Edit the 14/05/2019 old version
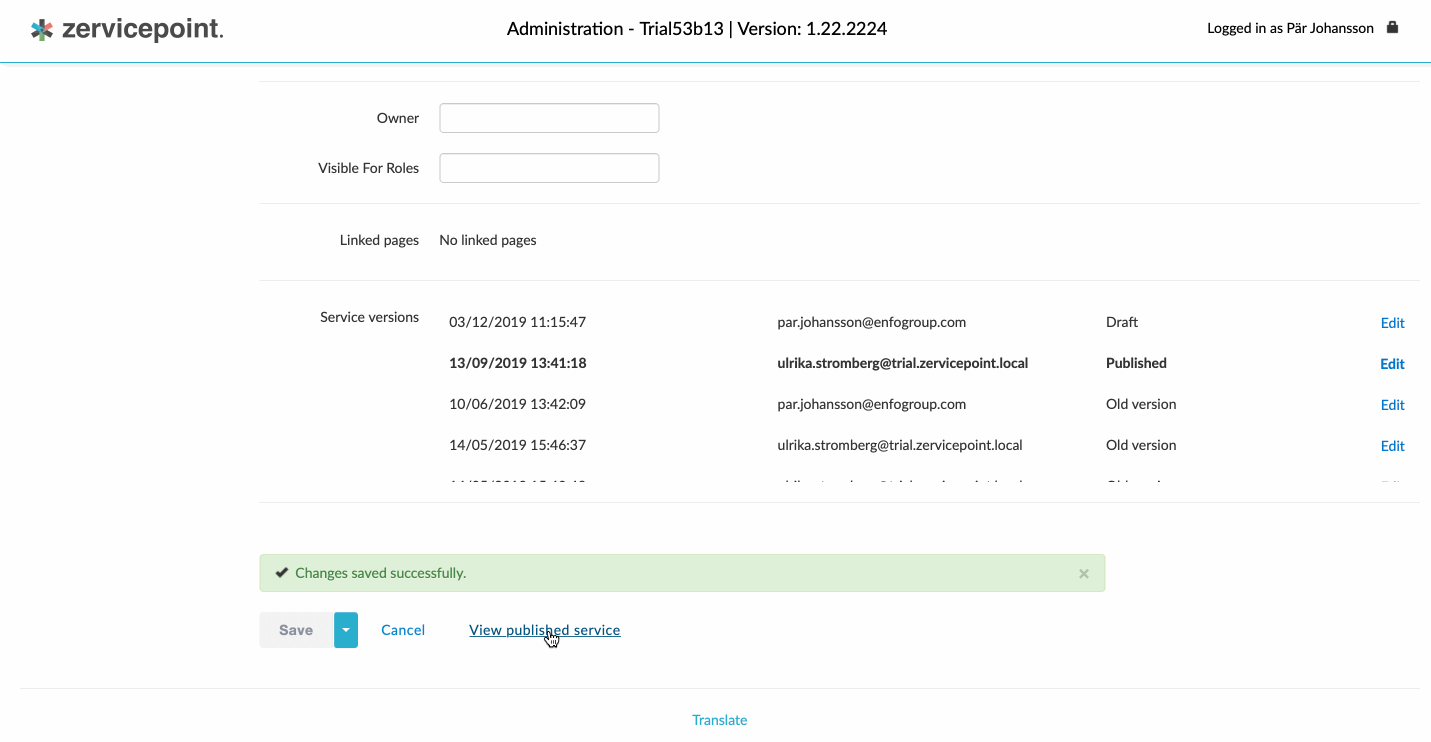Screen dimensions: 1431x742 1392,446
